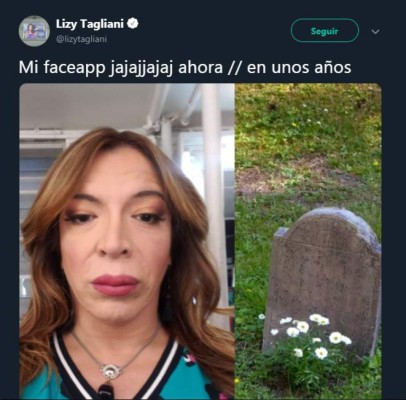
Task: Click the word "ahora" in the tweet
Action: pos(200,67)
